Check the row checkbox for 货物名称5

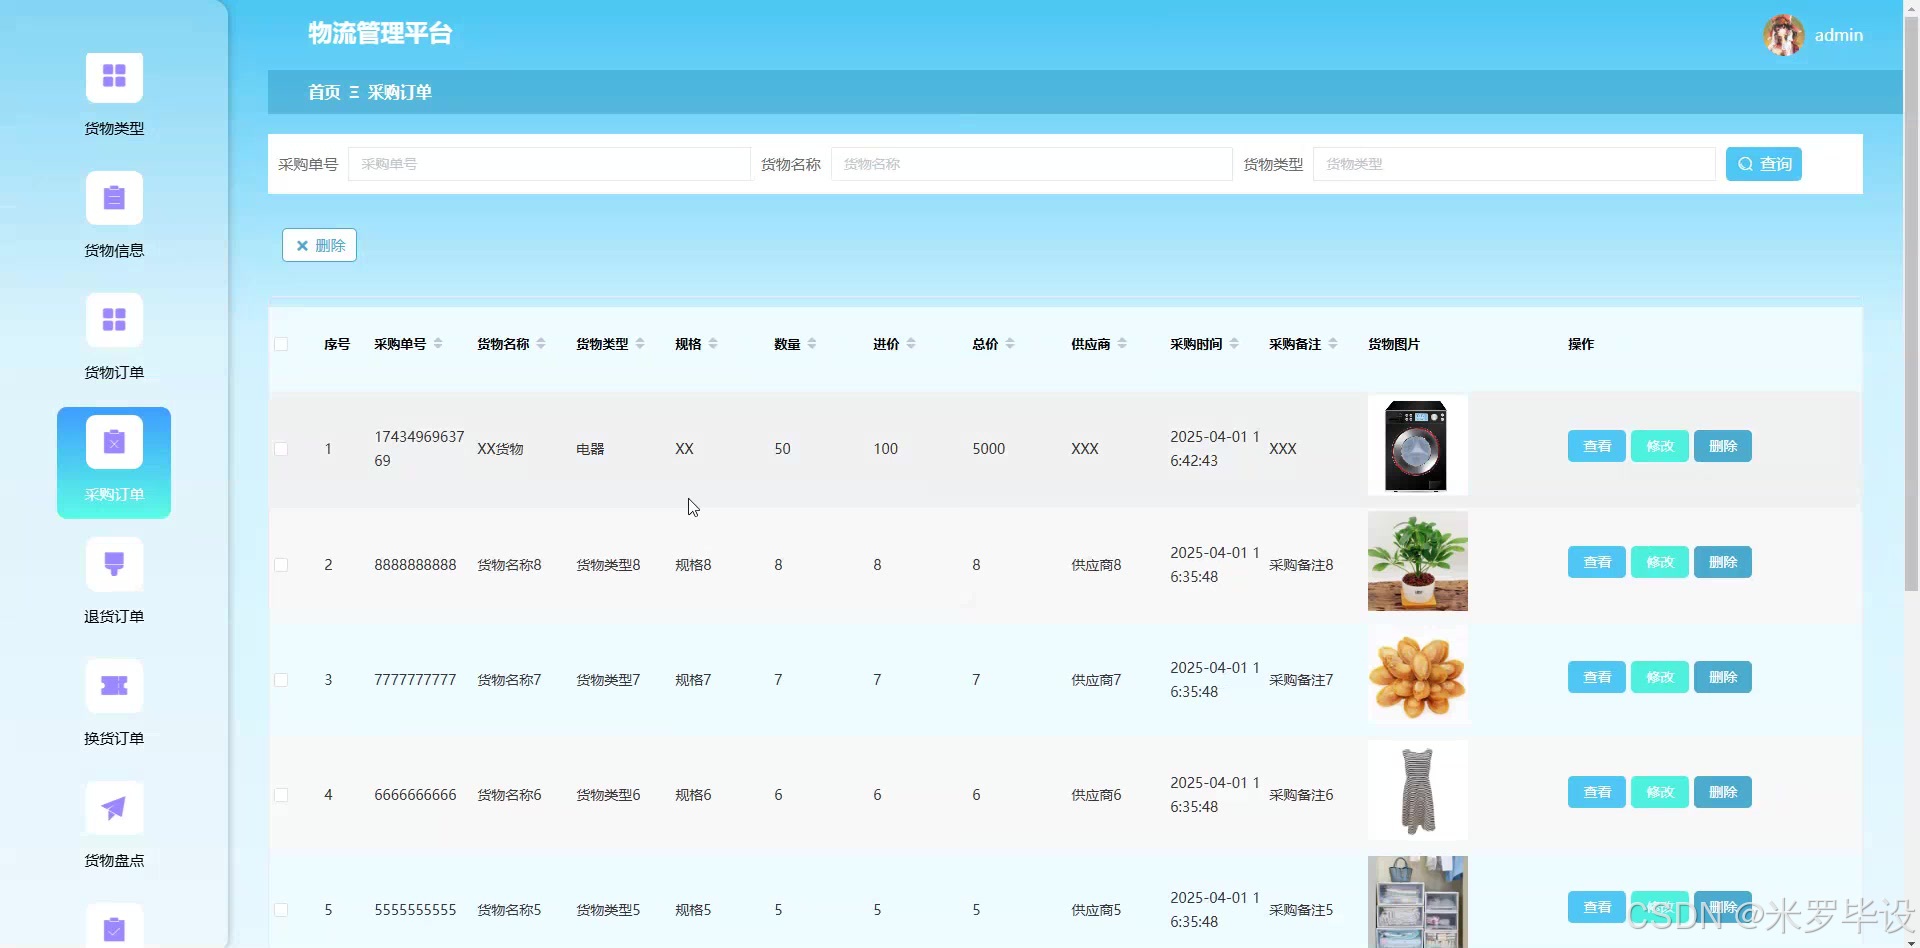(x=281, y=910)
